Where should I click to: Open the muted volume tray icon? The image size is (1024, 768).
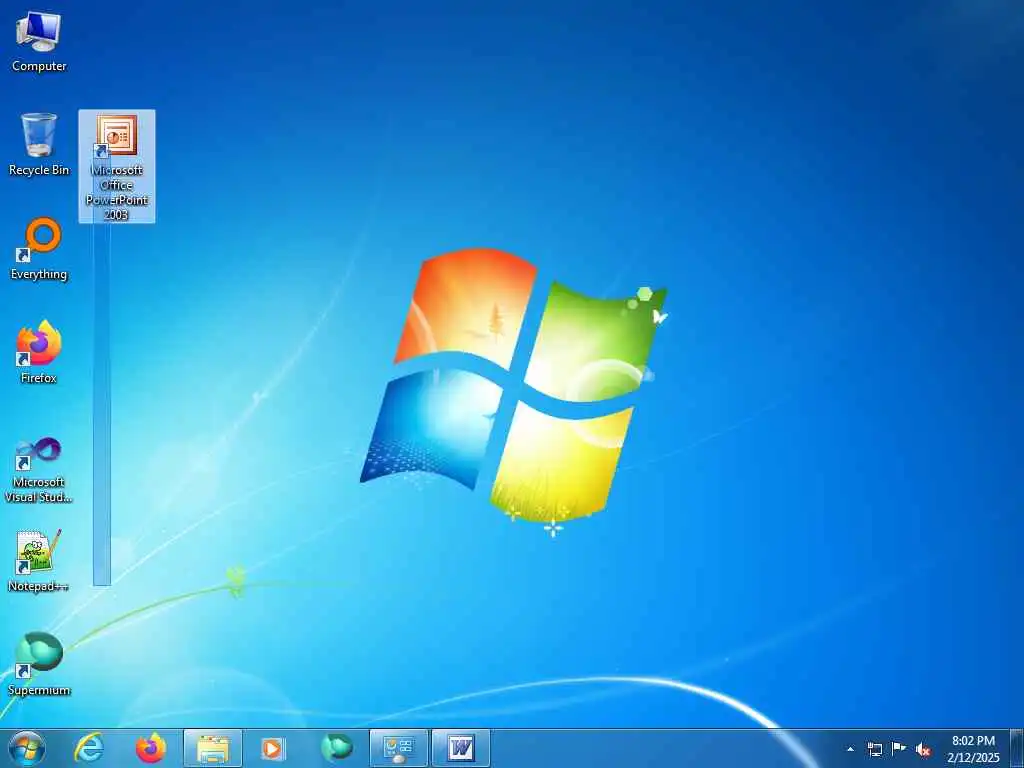(x=923, y=750)
